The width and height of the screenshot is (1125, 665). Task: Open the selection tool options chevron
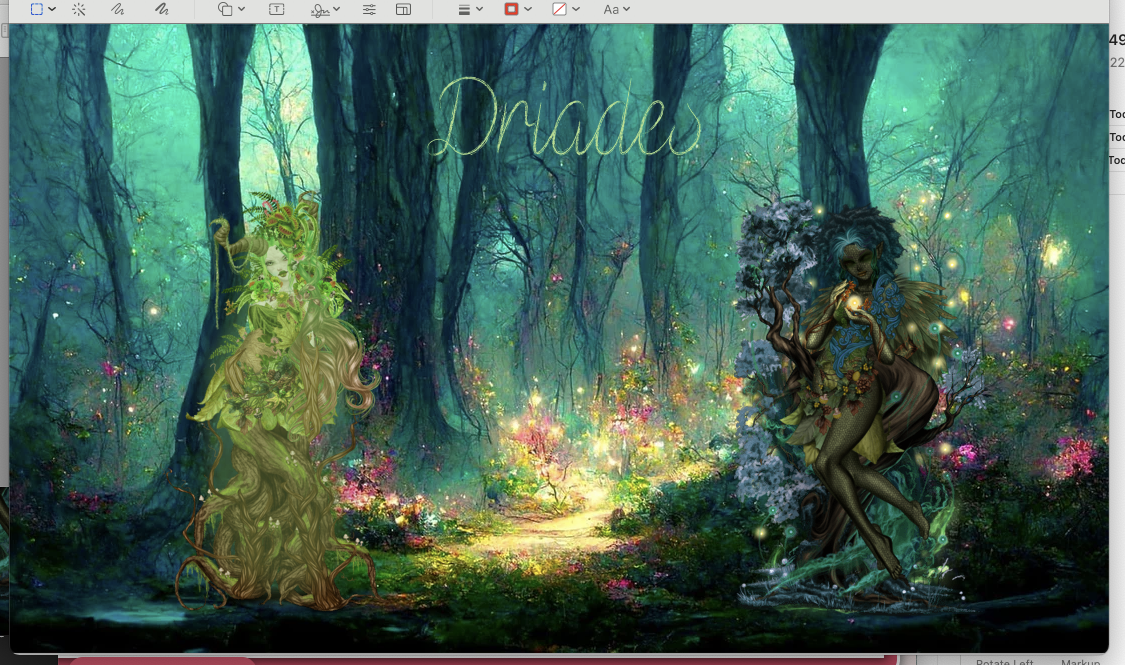coord(52,9)
